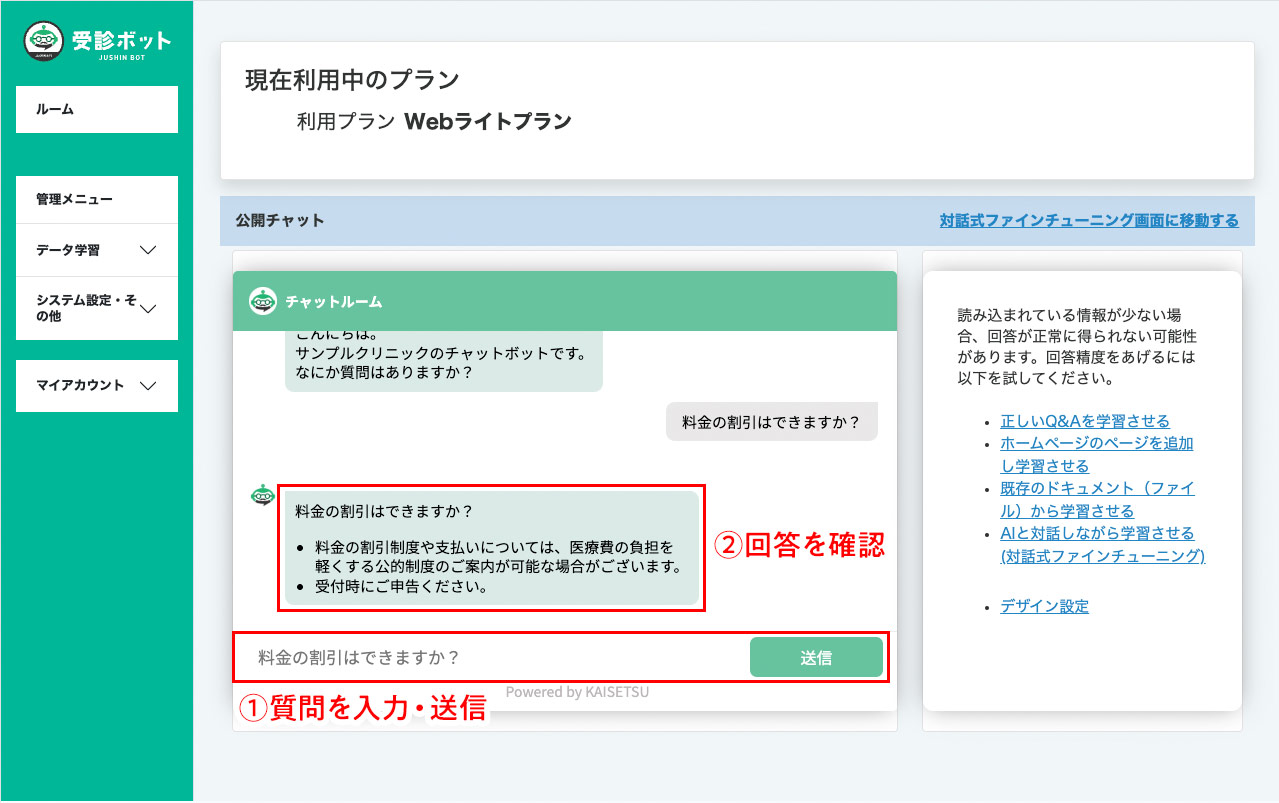This screenshot has height=803, width=1279.
Task: Click the user message 料金の割引はできますか？ bubble
Action: (x=771, y=422)
